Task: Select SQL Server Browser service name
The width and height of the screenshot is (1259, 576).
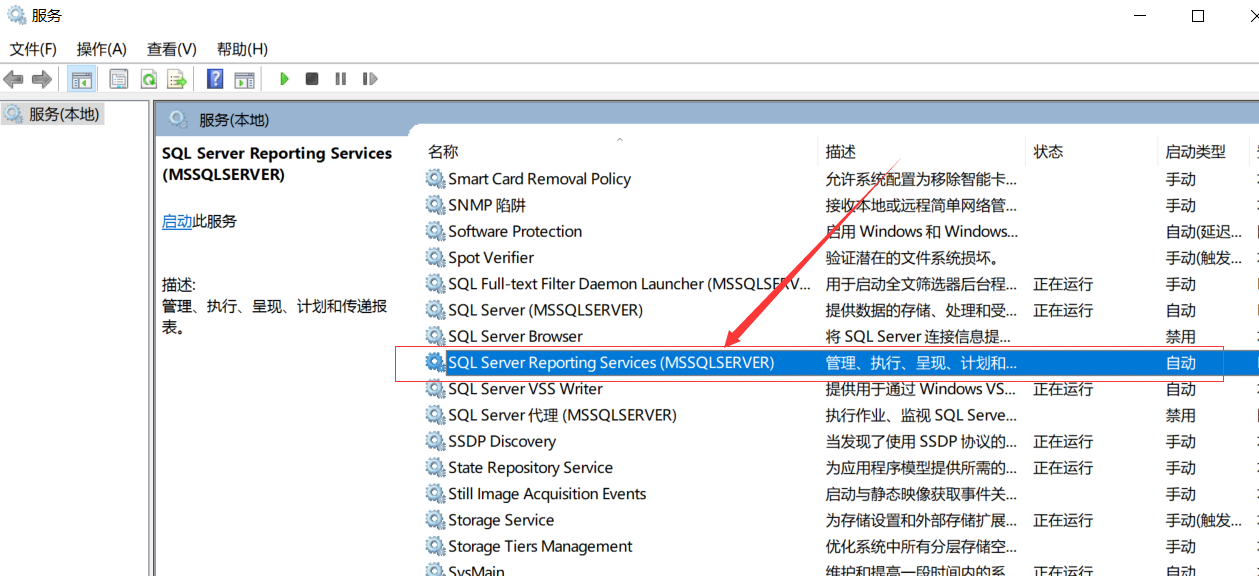Action: [515, 336]
